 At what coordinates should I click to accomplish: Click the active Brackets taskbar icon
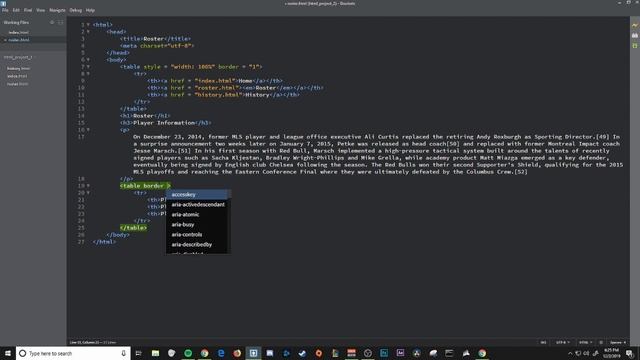click(253, 353)
